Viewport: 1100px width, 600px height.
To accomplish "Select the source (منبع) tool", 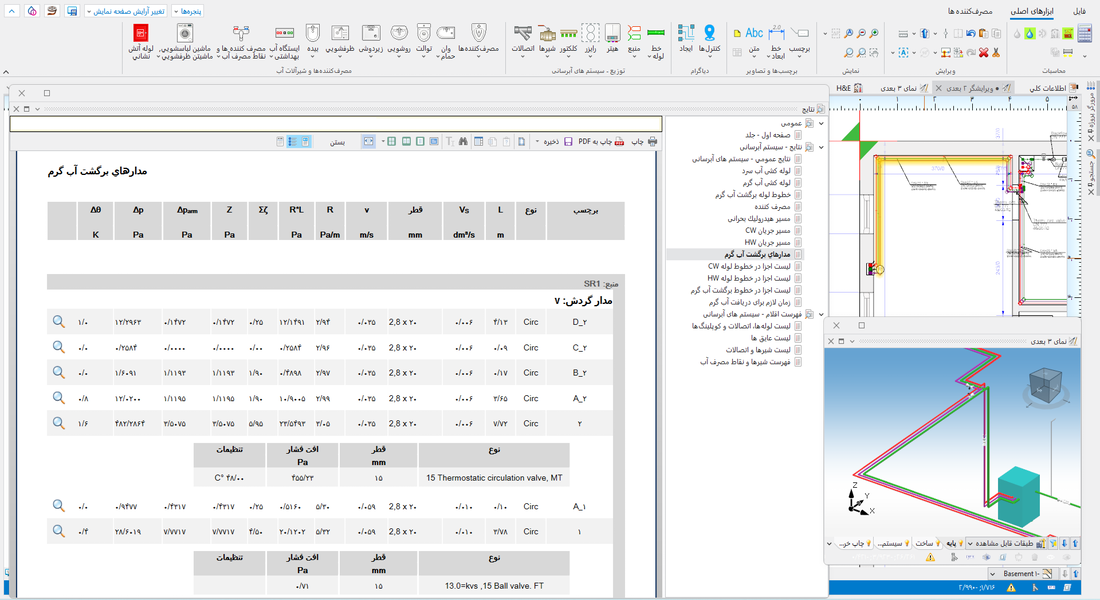I will coord(634,41).
